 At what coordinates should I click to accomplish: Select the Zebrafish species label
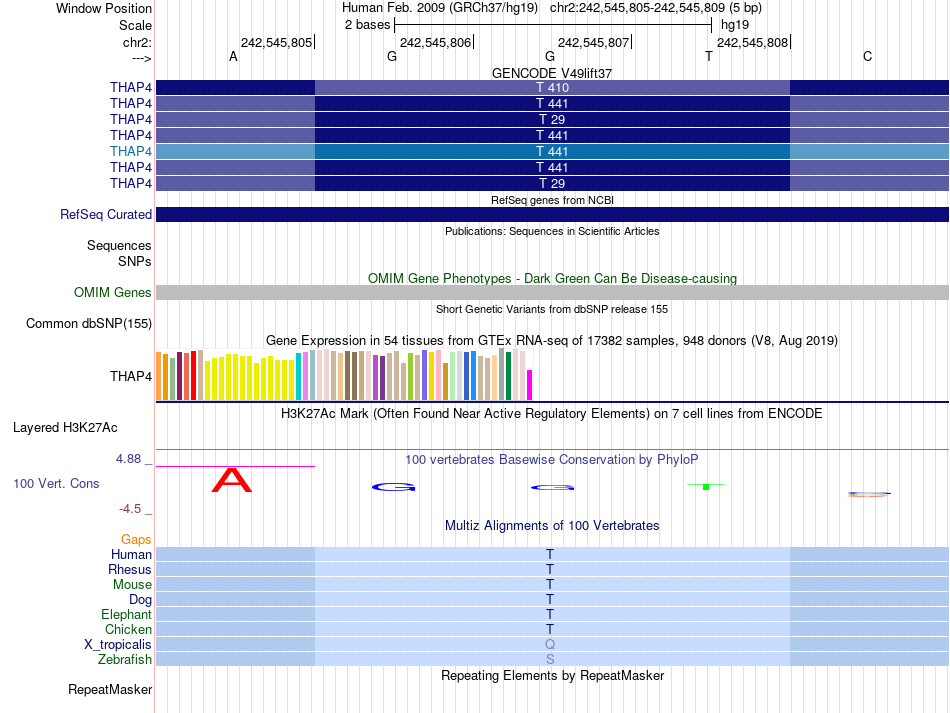click(125, 659)
